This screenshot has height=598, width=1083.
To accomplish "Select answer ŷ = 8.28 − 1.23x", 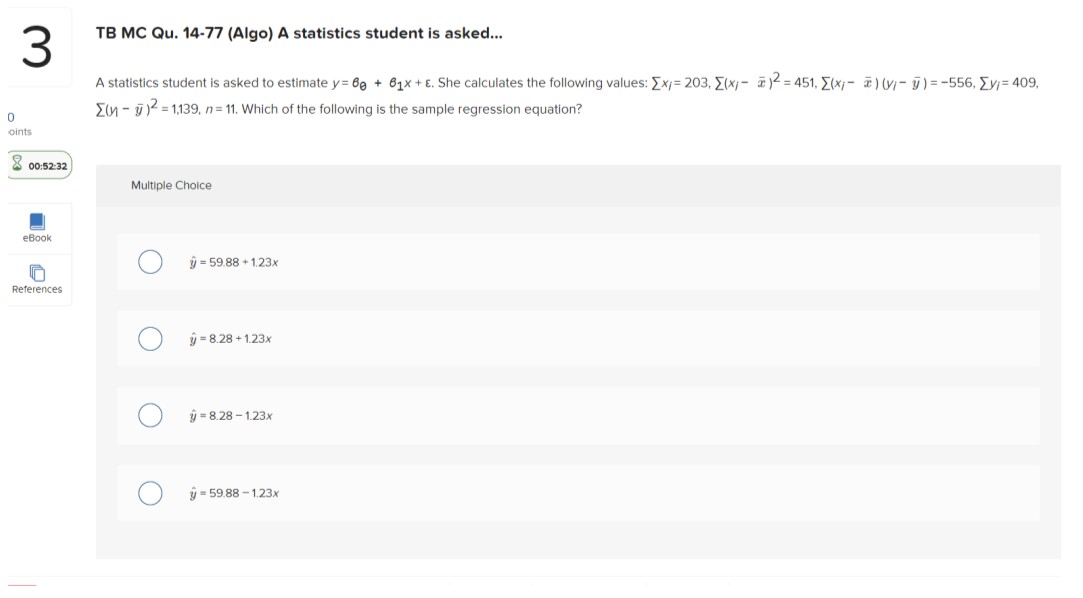I will [x=150, y=415].
